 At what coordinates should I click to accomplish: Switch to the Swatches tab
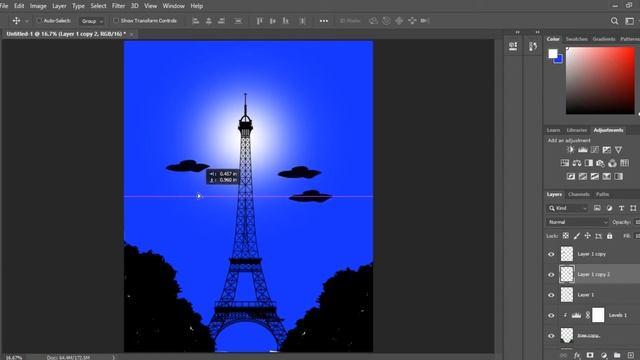[576, 39]
